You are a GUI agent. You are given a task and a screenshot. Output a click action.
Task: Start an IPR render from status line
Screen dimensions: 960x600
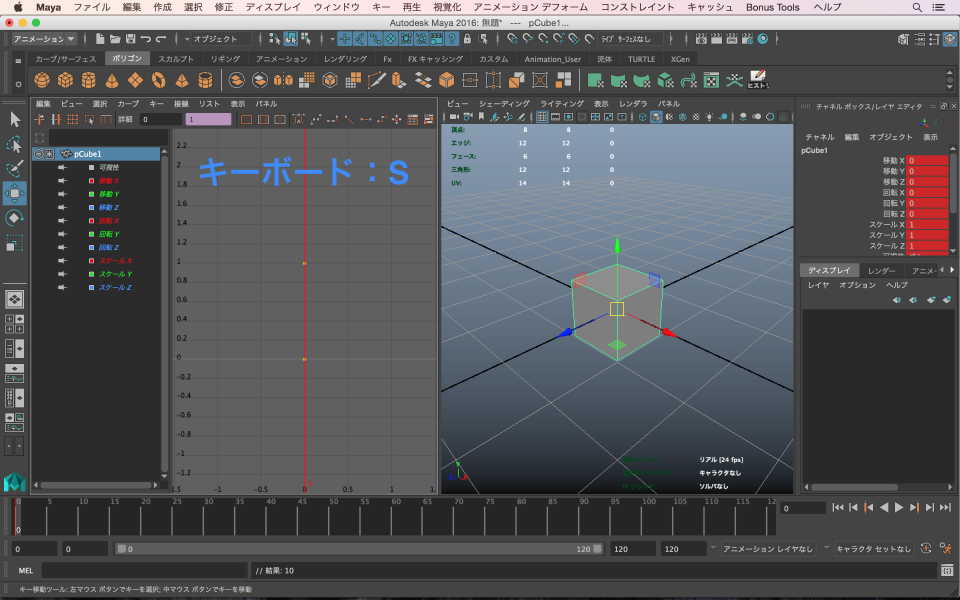[x=732, y=39]
